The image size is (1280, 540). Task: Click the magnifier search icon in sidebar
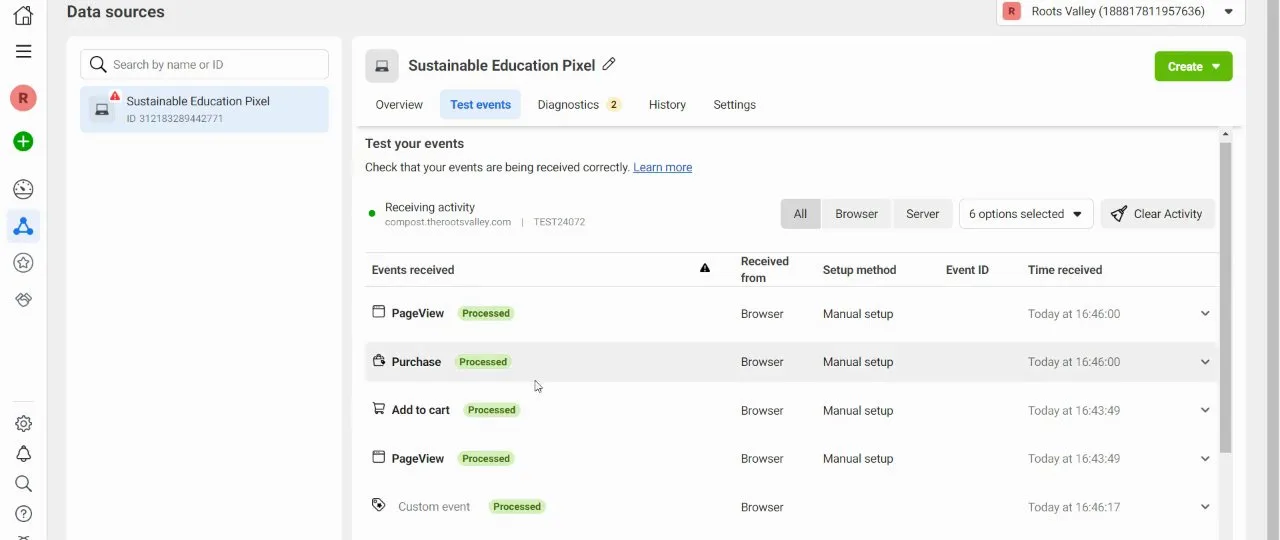(x=23, y=484)
